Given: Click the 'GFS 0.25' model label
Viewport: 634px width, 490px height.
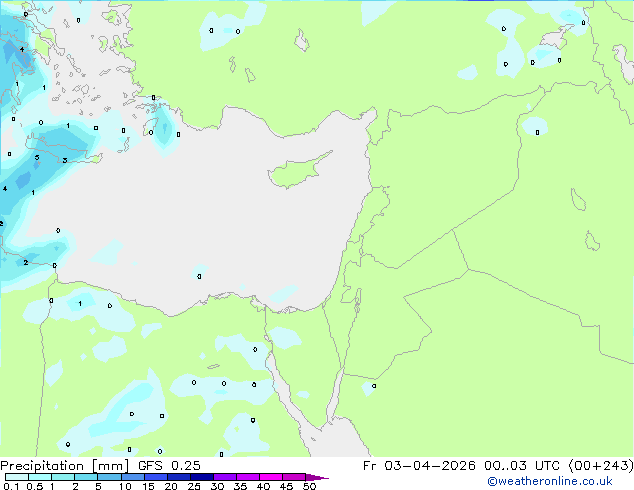Looking at the screenshot, I should pos(169,466).
